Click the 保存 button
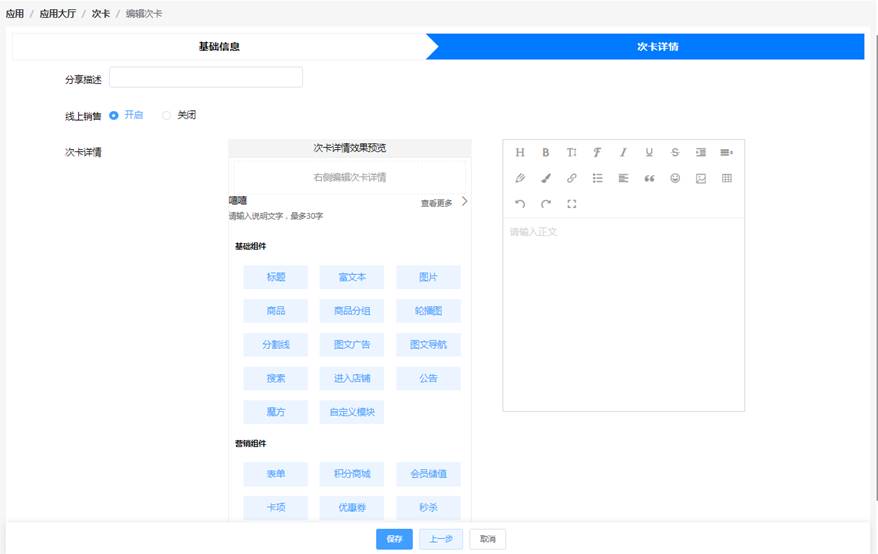Image resolution: width=878 pixels, height=554 pixels. (x=394, y=539)
